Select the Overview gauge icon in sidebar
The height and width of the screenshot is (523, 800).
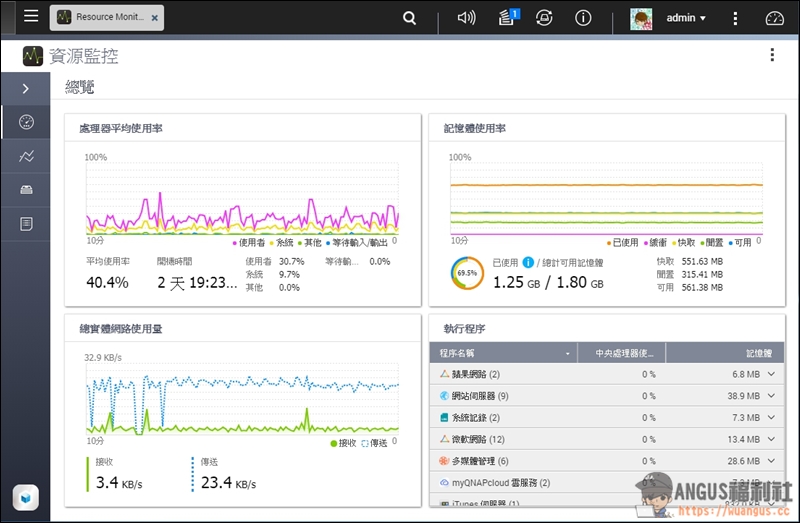point(26,122)
